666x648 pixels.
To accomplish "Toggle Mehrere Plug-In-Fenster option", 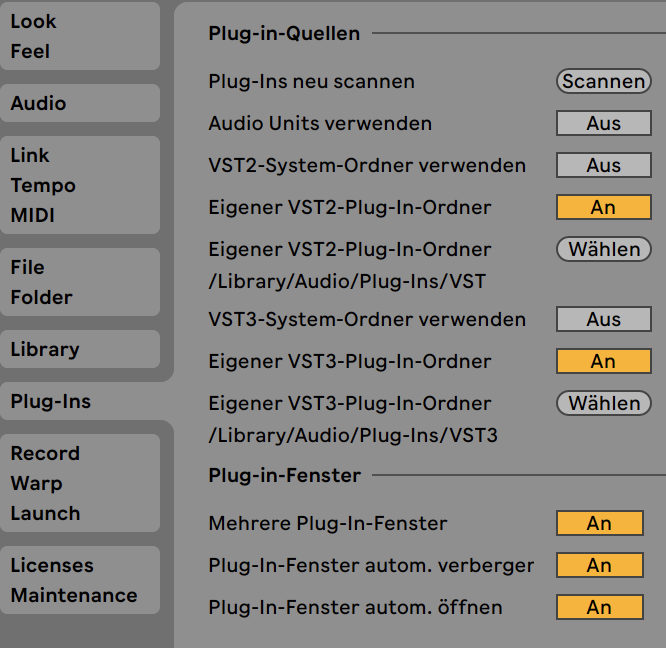I will [599, 524].
